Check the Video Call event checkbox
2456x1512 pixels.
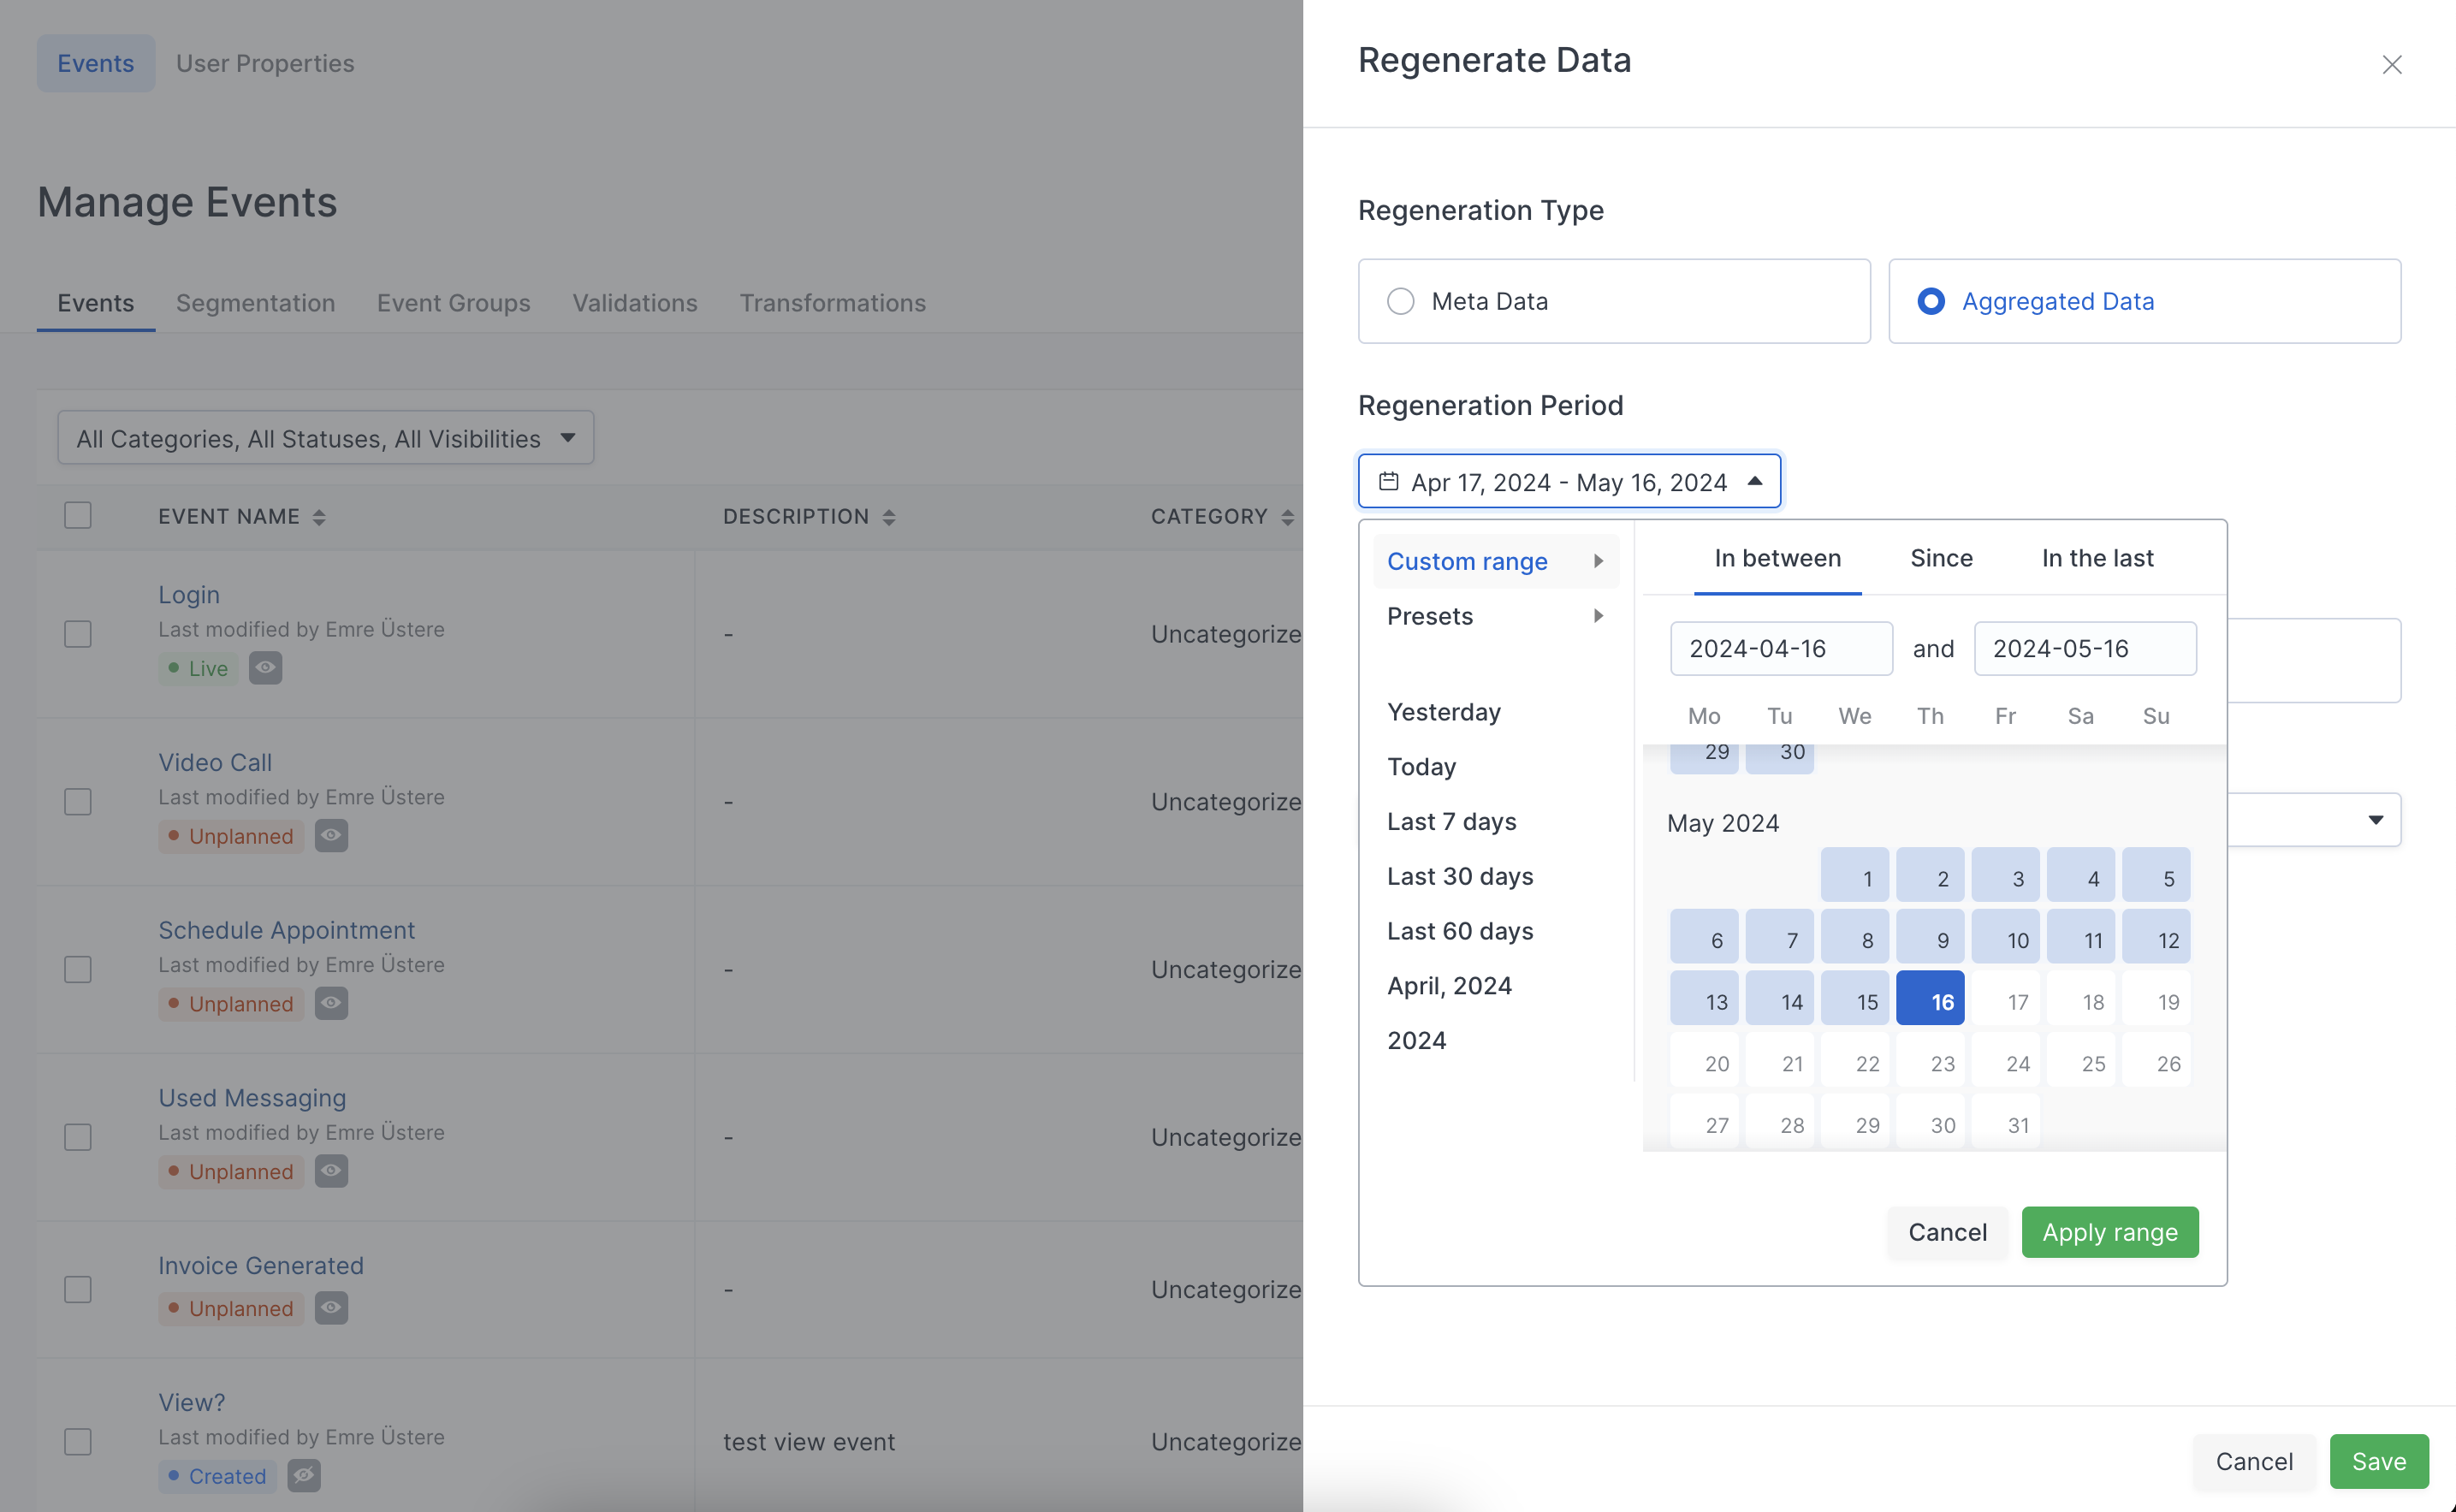[78, 802]
